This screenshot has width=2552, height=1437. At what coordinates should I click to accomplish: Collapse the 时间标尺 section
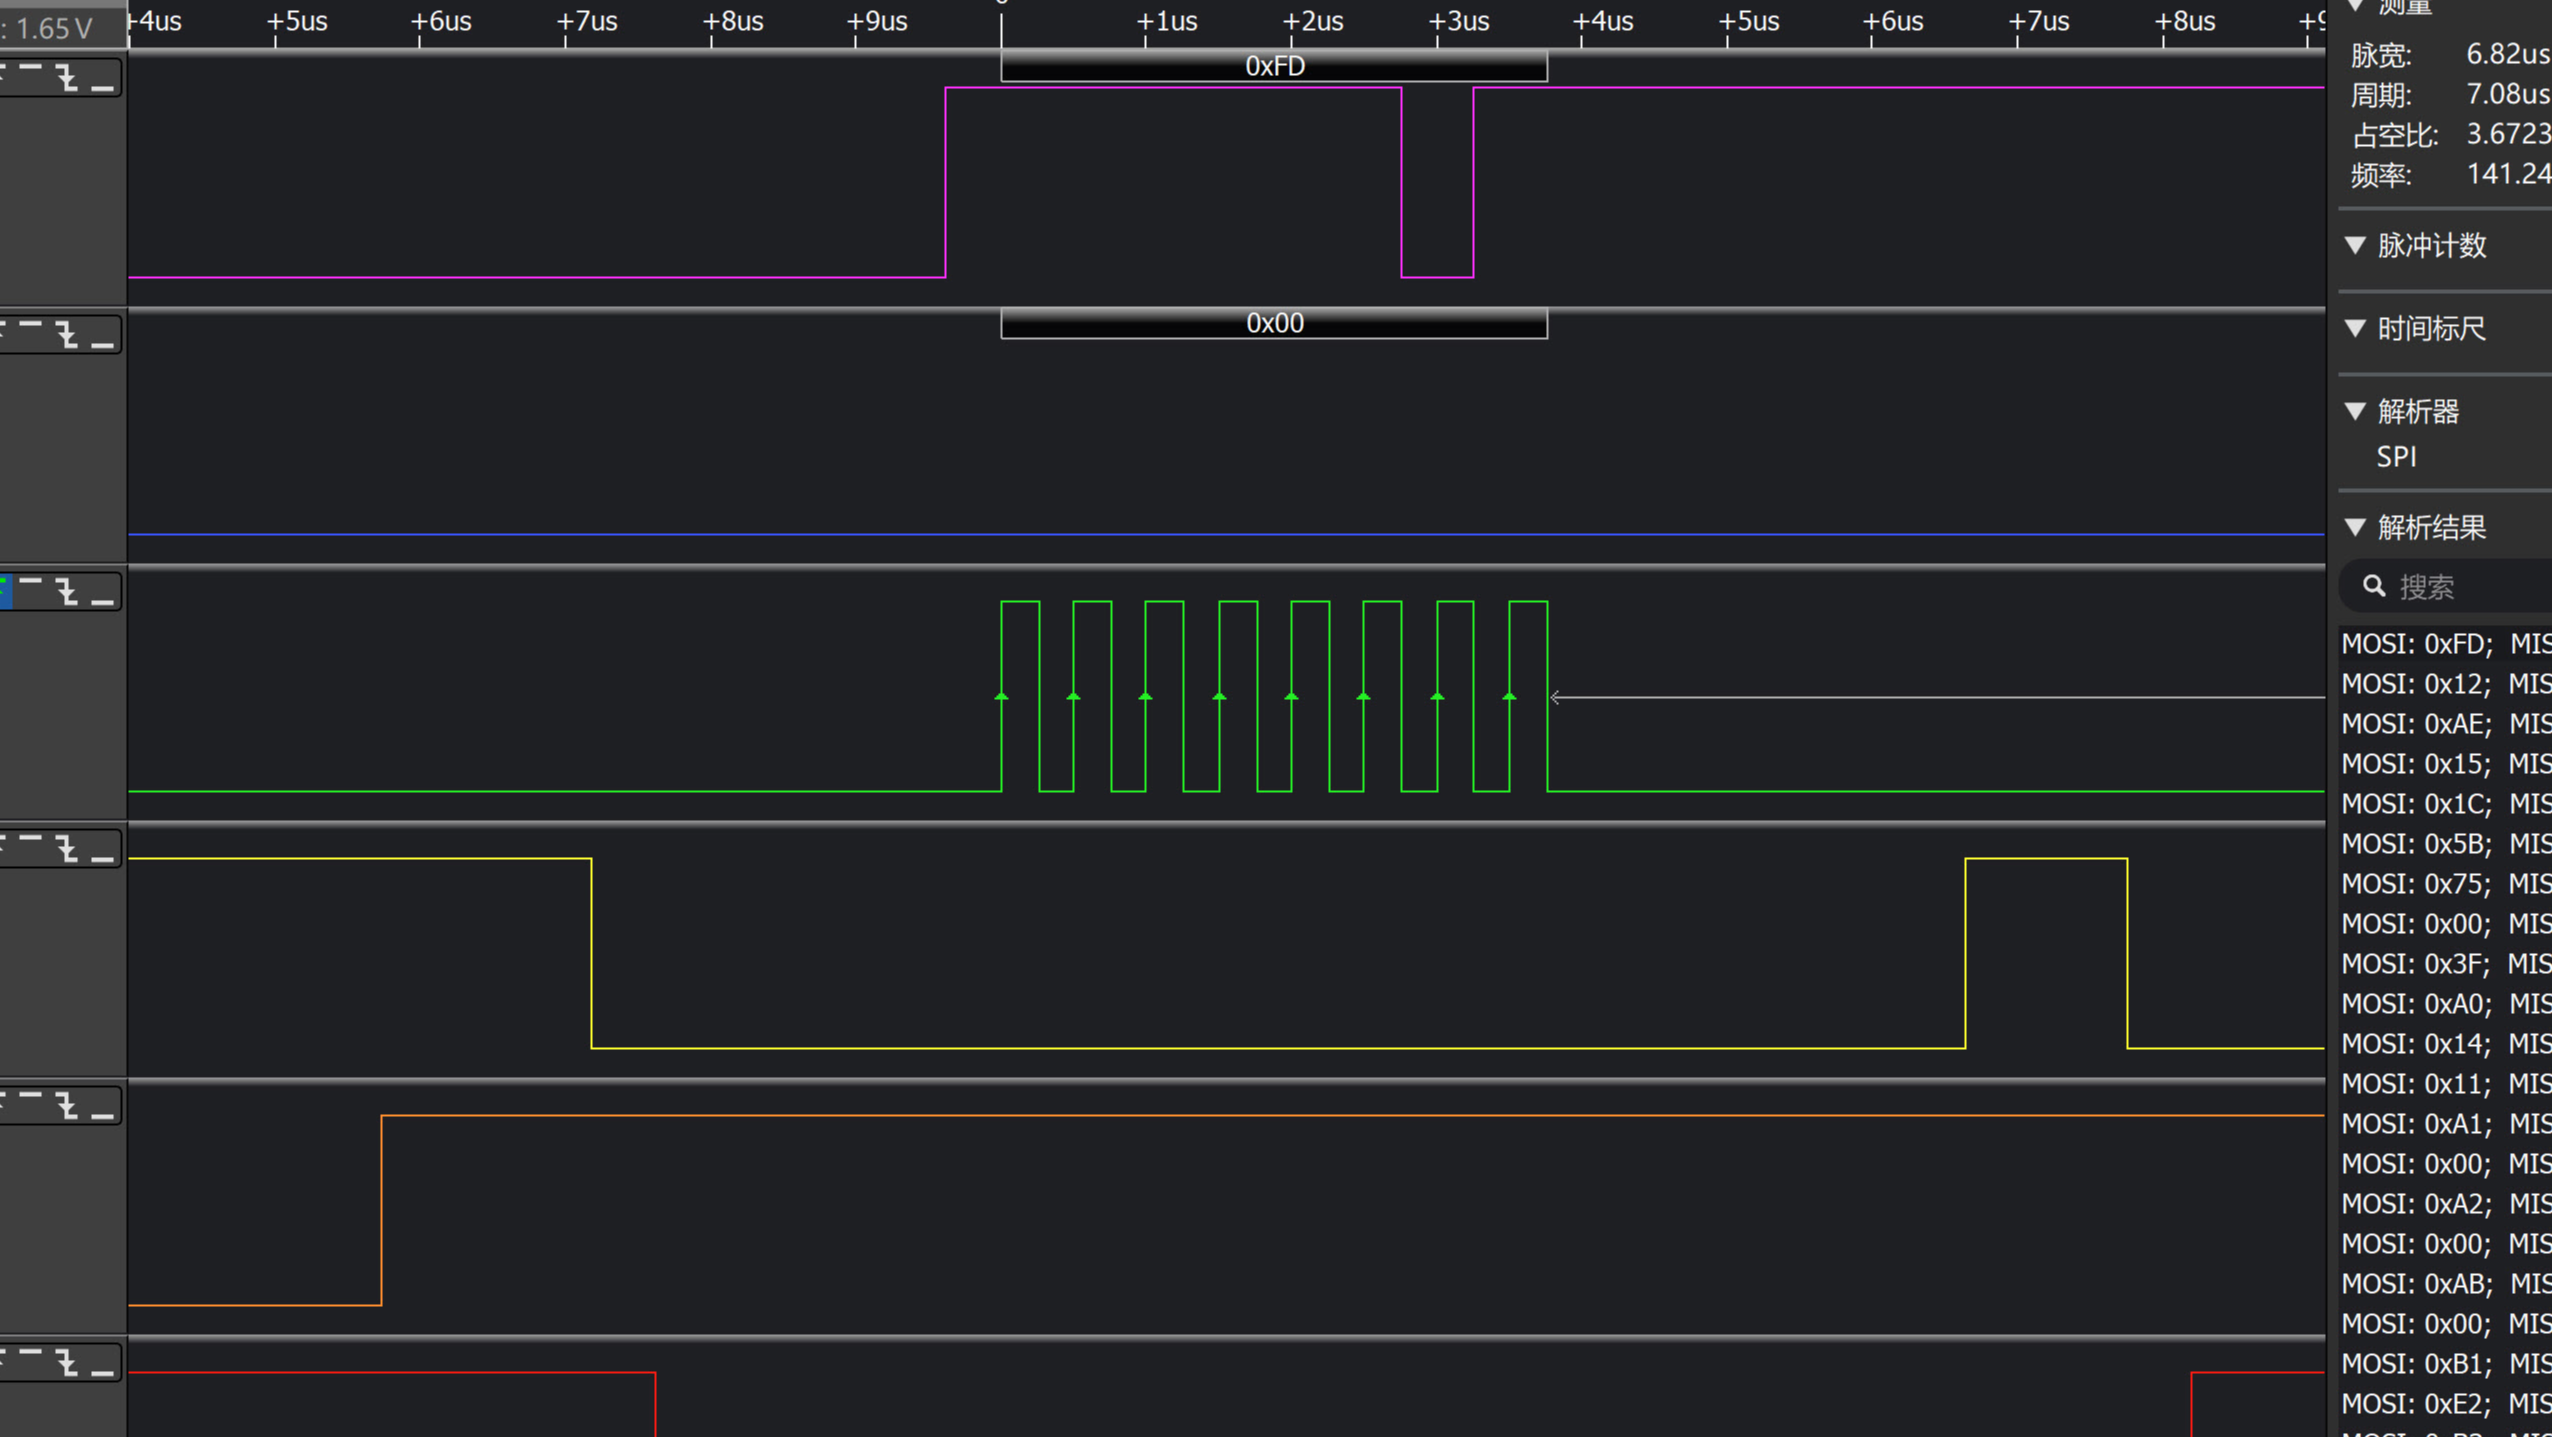click(x=2356, y=328)
